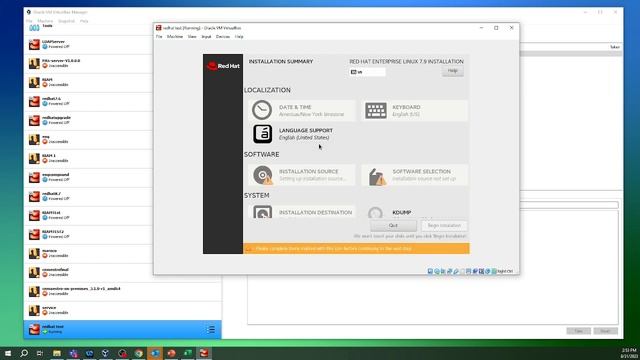Select the running 'redhat test' VM entry
The height and width of the screenshot is (360, 640).
click(x=122, y=329)
